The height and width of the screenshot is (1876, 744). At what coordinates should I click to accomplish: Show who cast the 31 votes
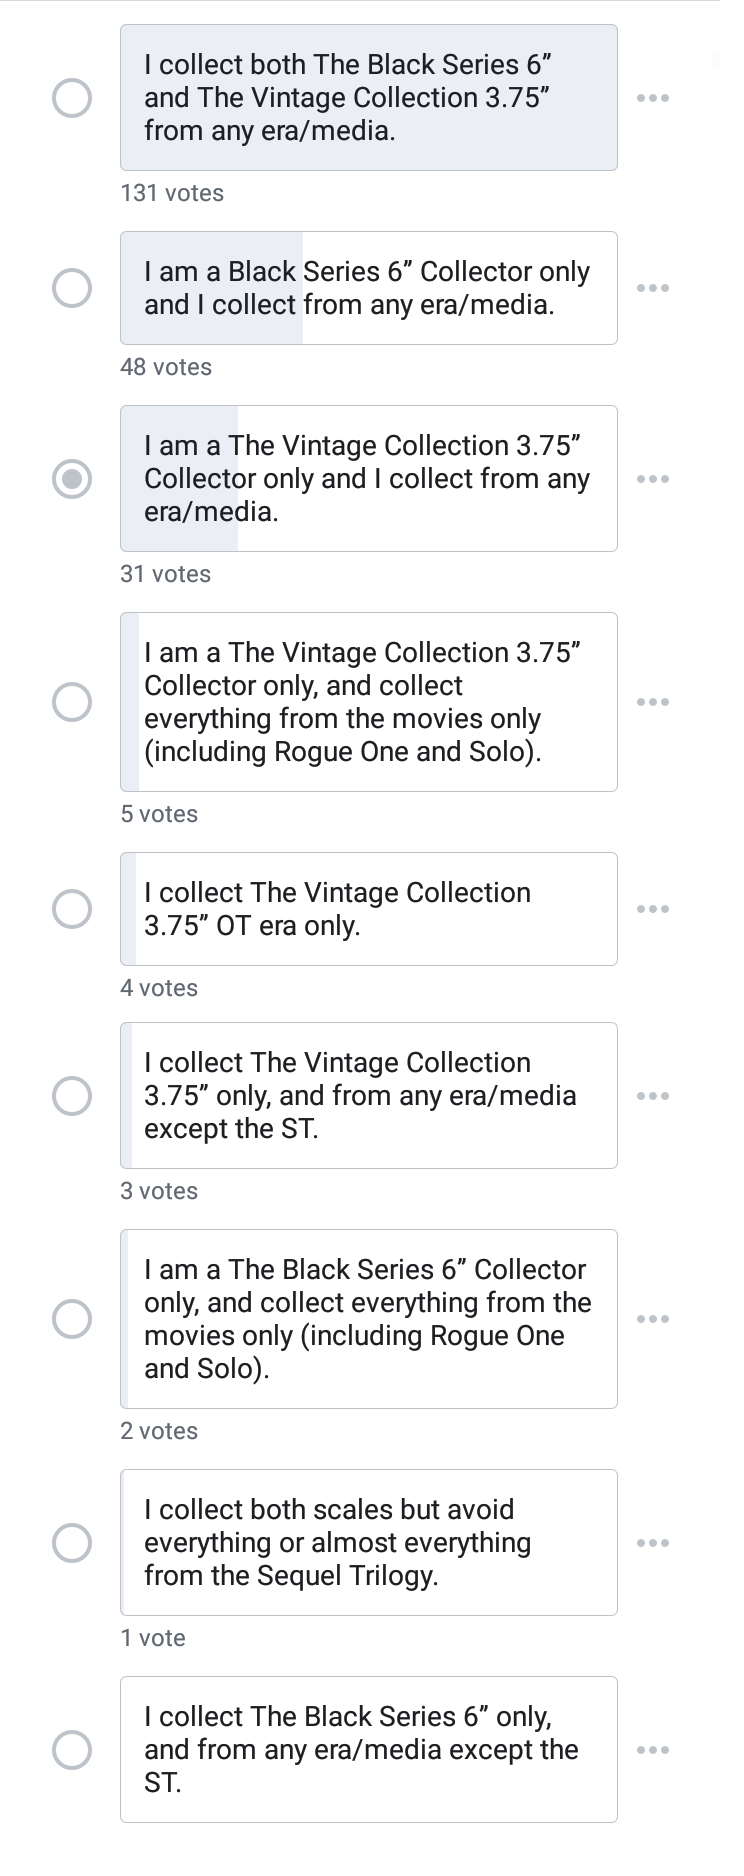click(x=165, y=574)
